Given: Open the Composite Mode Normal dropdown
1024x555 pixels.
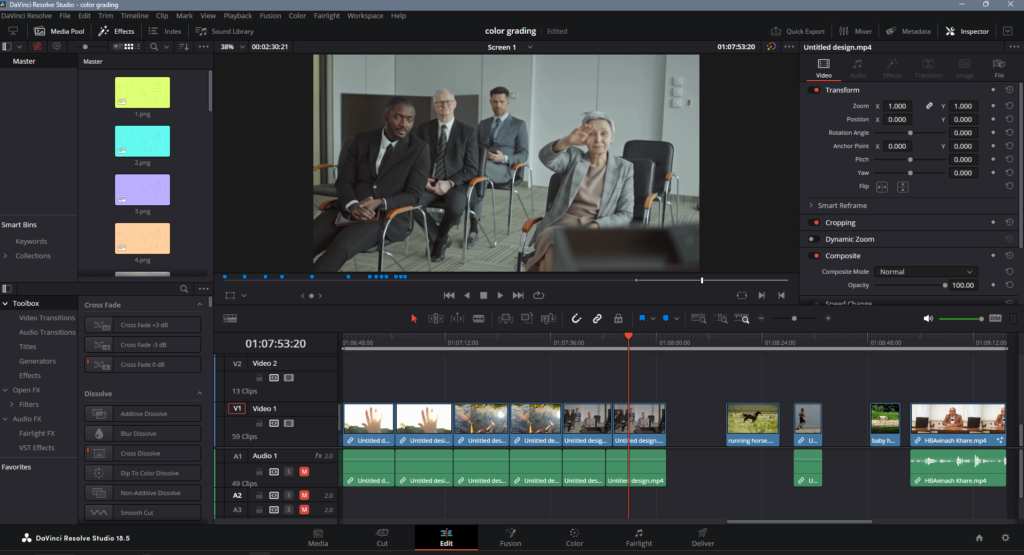Looking at the screenshot, I should pos(925,272).
